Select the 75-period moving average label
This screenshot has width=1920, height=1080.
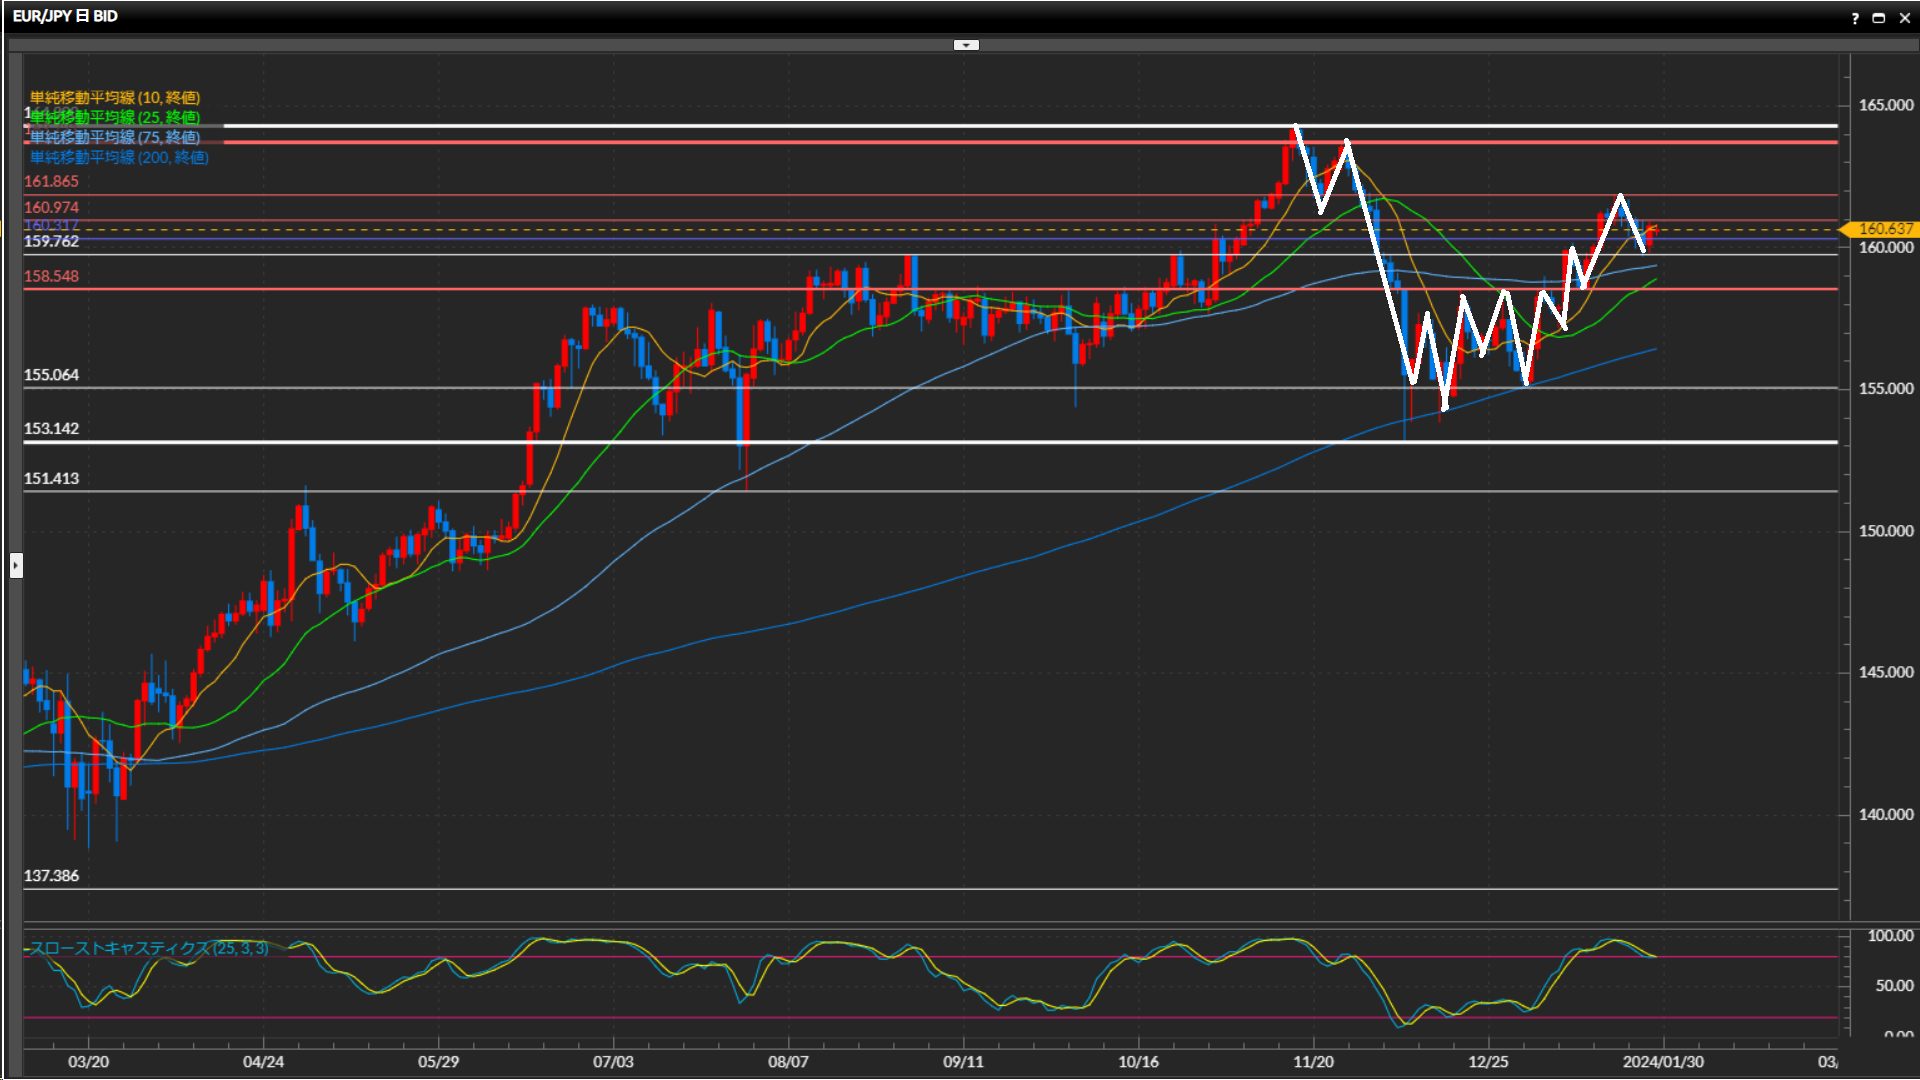pos(114,137)
